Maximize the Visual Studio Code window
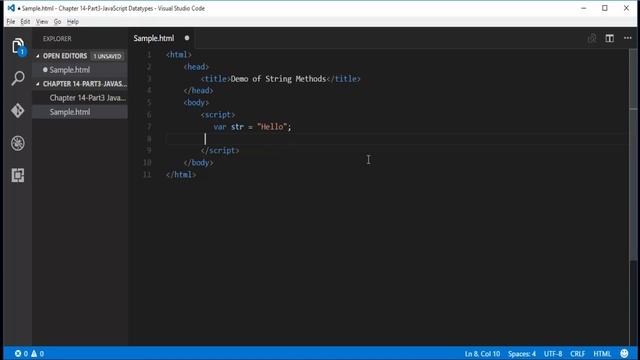 pos(605,8)
